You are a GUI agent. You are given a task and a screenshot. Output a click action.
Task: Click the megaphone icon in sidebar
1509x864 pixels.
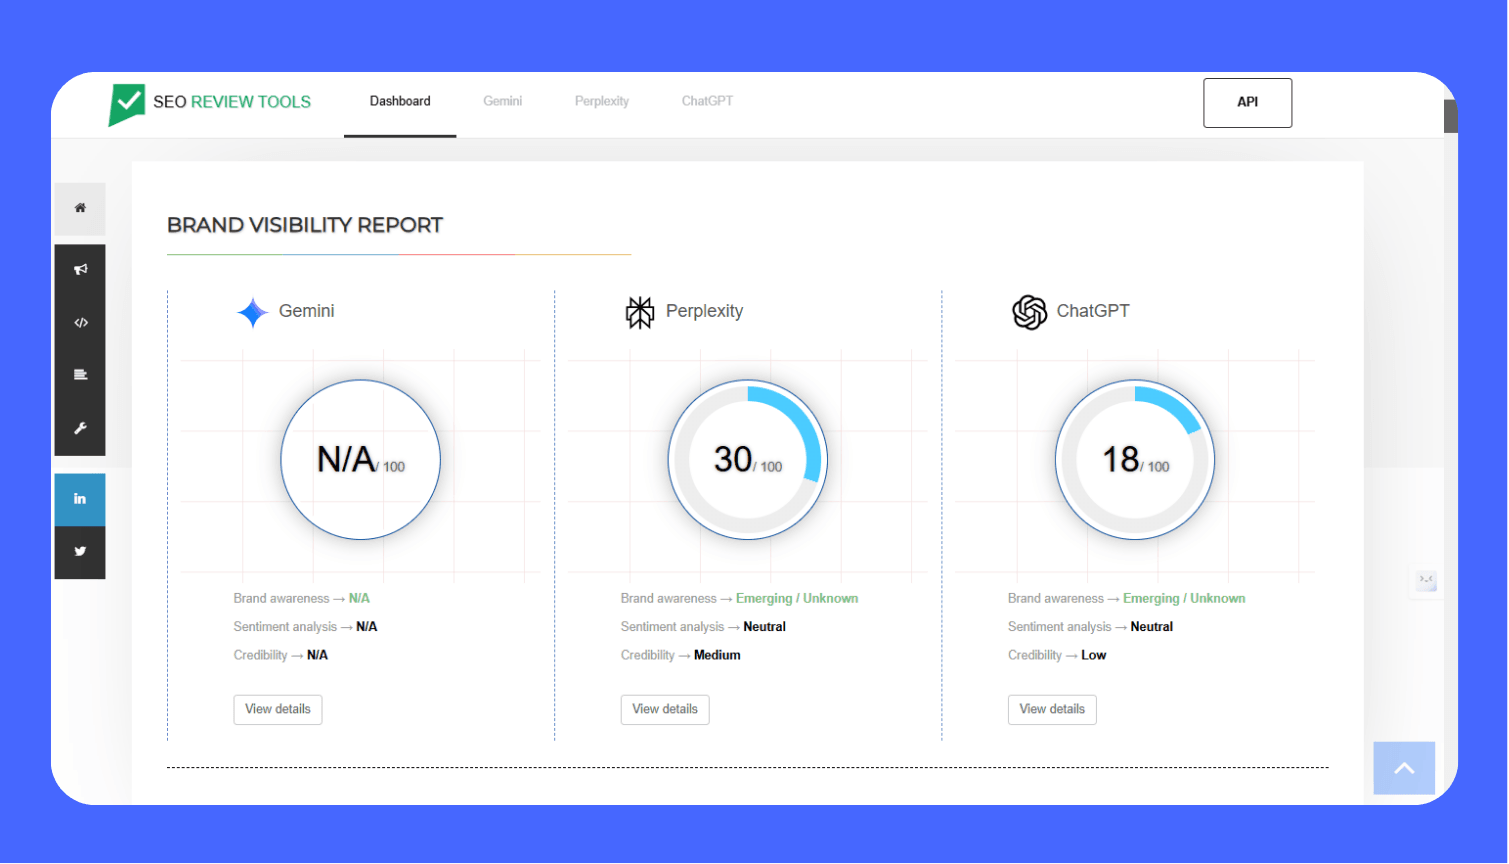point(80,270)
